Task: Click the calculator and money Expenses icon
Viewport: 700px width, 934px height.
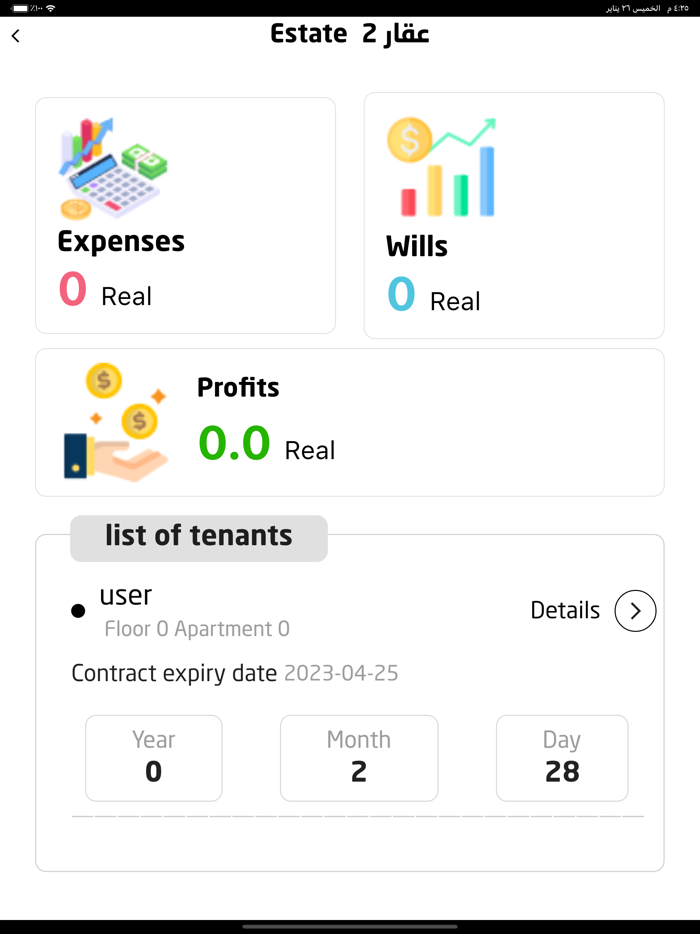Action: point(112,168)
